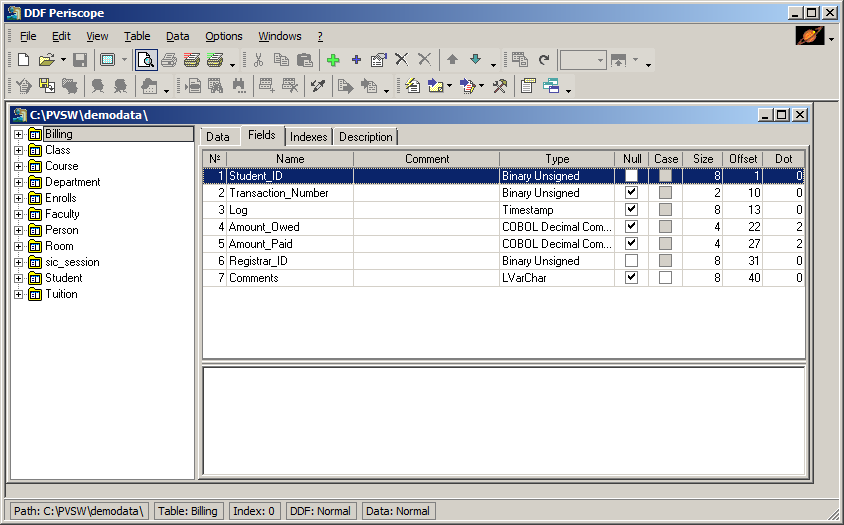The width and height of the screenshot is (844, 525).
Task: Expand the Billing table node
Action: (18, 134)
